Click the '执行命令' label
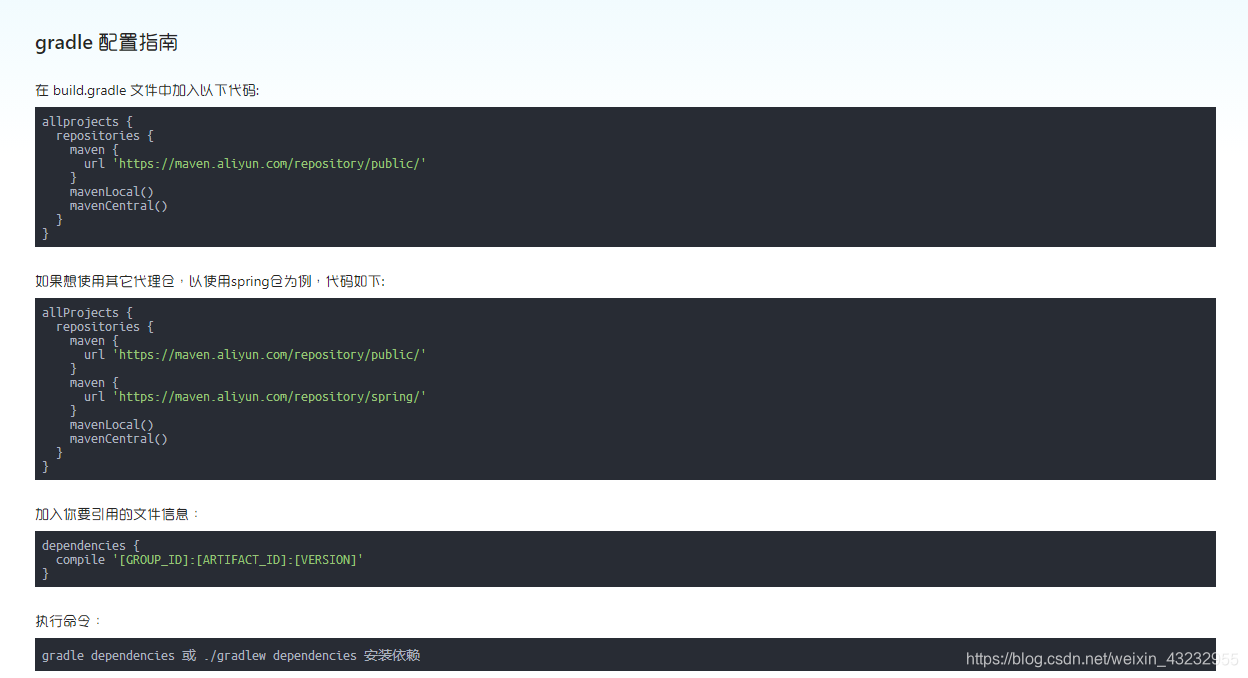Image resolution: width=1248 pixels, height=678 pixels. [68, 621]
